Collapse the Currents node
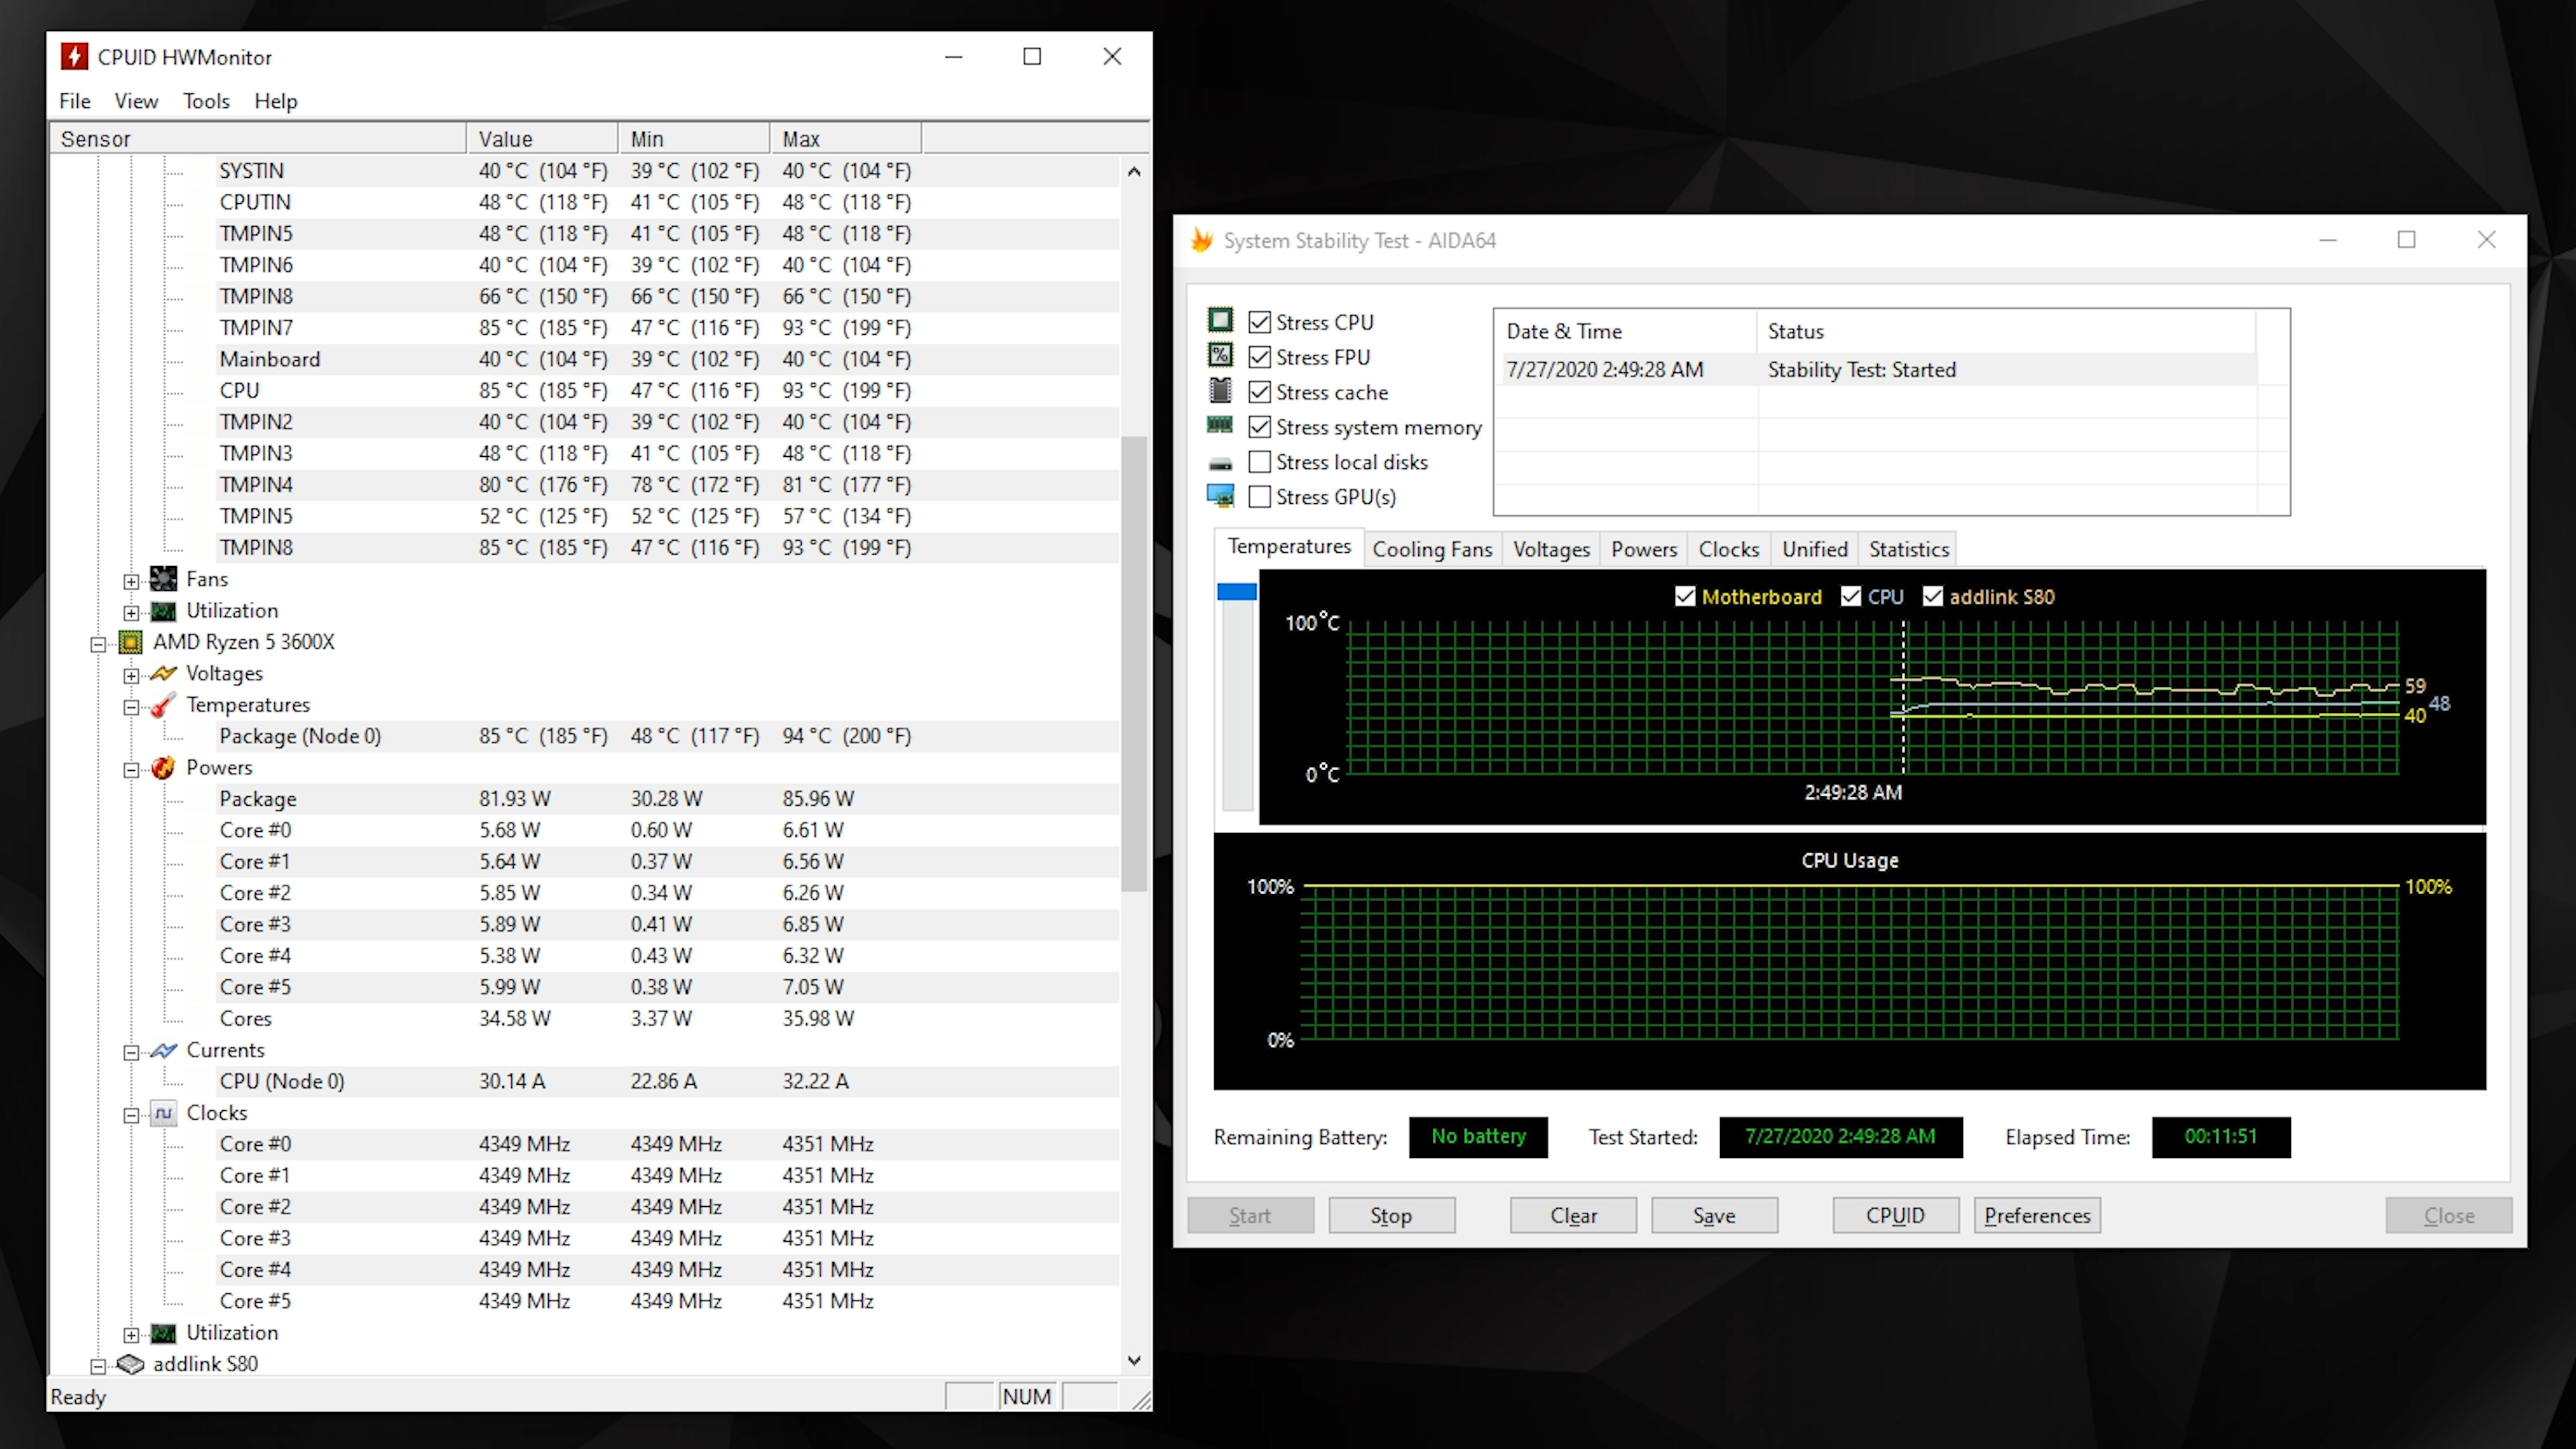 [131, 1052]
